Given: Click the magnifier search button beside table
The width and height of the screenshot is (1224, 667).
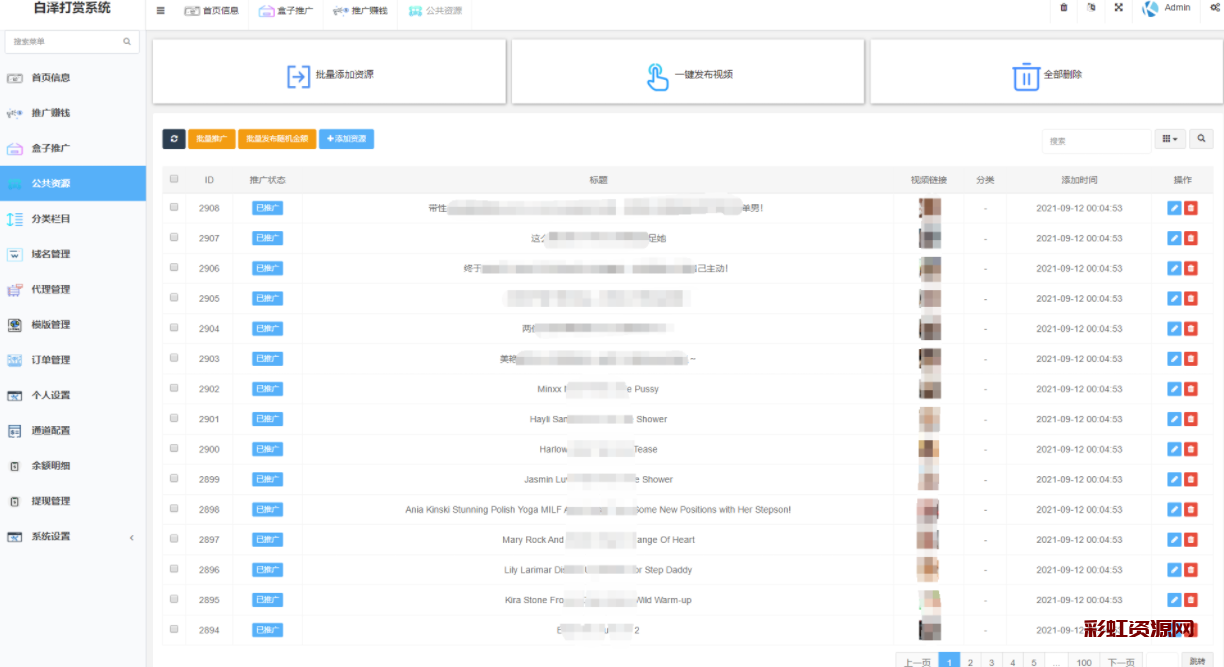Looking at the screenshot, I should click(x=1201, y=140).
